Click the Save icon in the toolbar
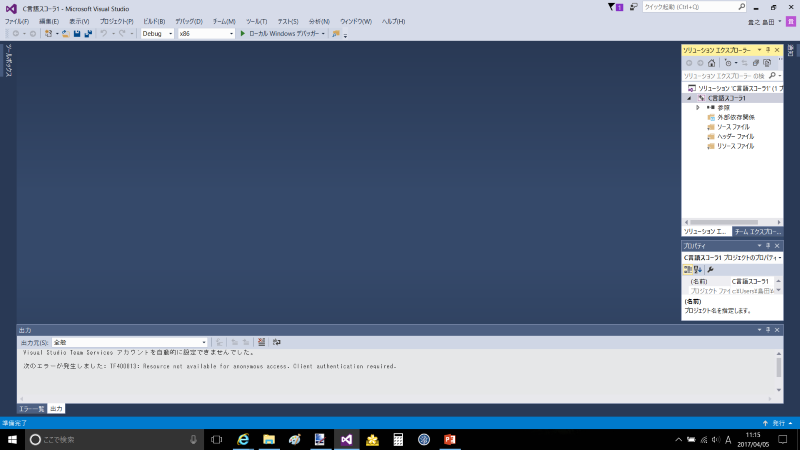This screenshot has height=450, width=800. tap(77, 34)
